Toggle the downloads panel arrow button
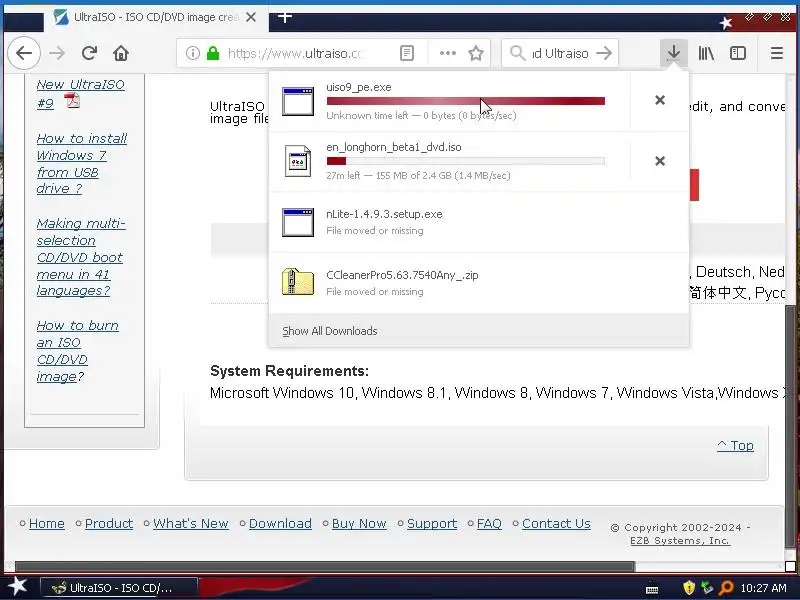Screen dimensions: 800x600 pos(673,53)
